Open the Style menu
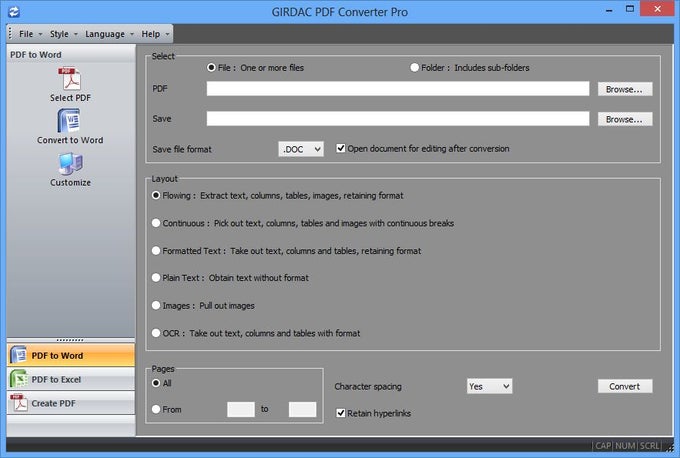Image resolution: width=680 pixels, height=458 pixels. pos(63,34)
